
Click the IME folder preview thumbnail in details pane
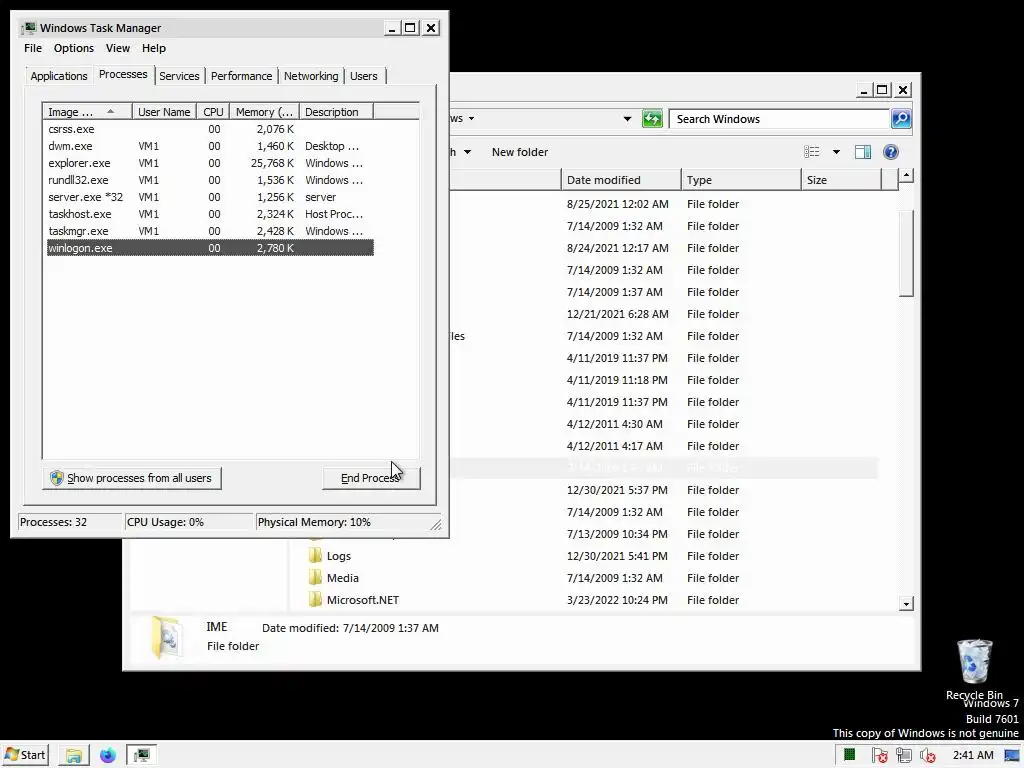tap(167, 637)
